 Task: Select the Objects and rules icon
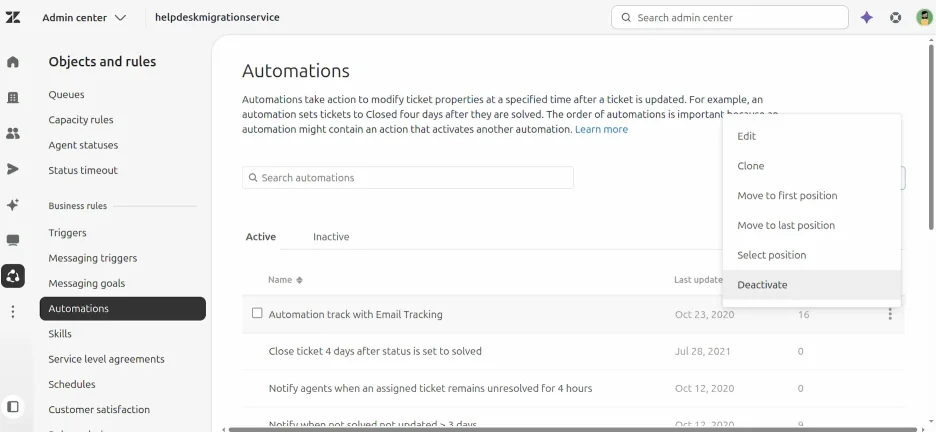click(x=13, y=276)
